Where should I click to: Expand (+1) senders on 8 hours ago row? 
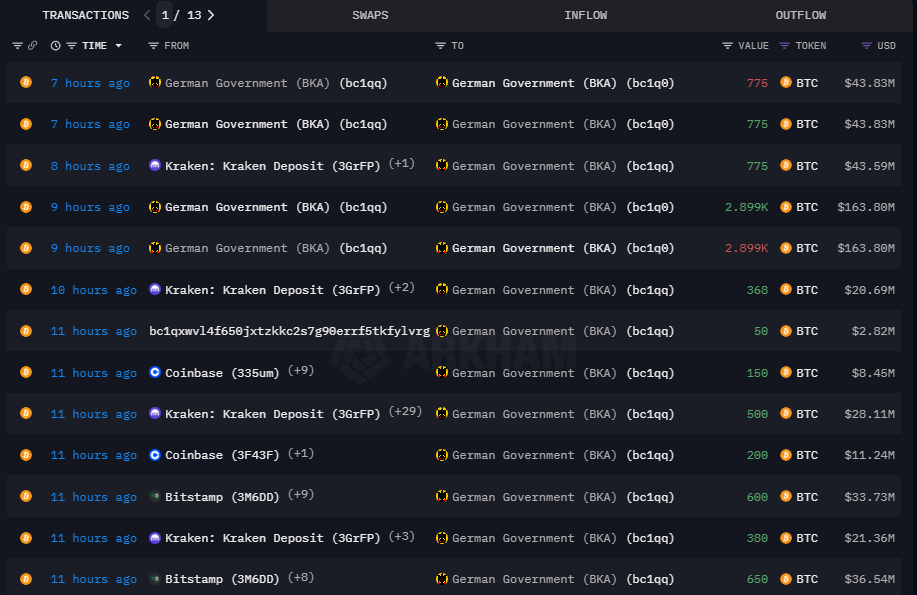402,163
